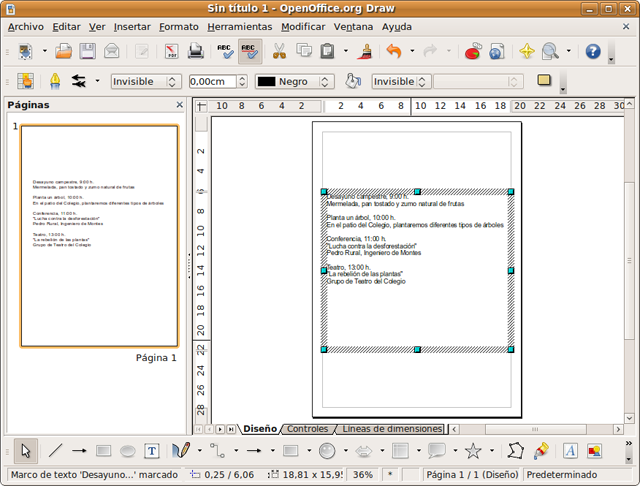Switch to the Controles layer tab
The width and height of the screenshot is (640, 486).
307,428
